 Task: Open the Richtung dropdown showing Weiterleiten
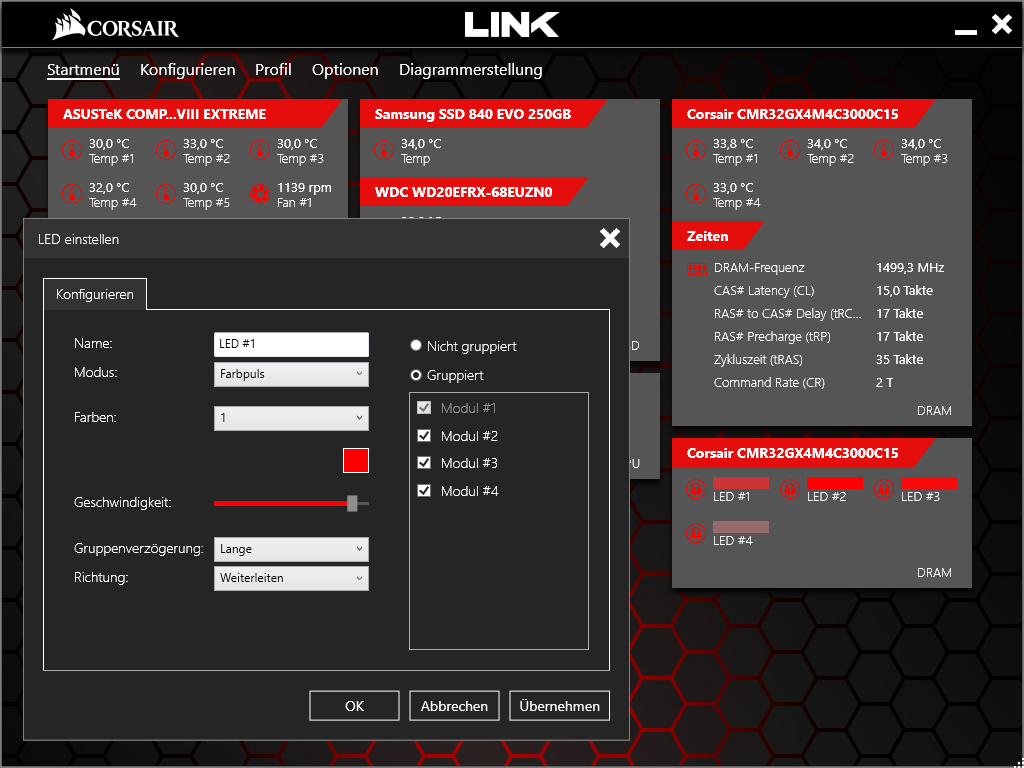pyautogui.click(x=291, y=578)
